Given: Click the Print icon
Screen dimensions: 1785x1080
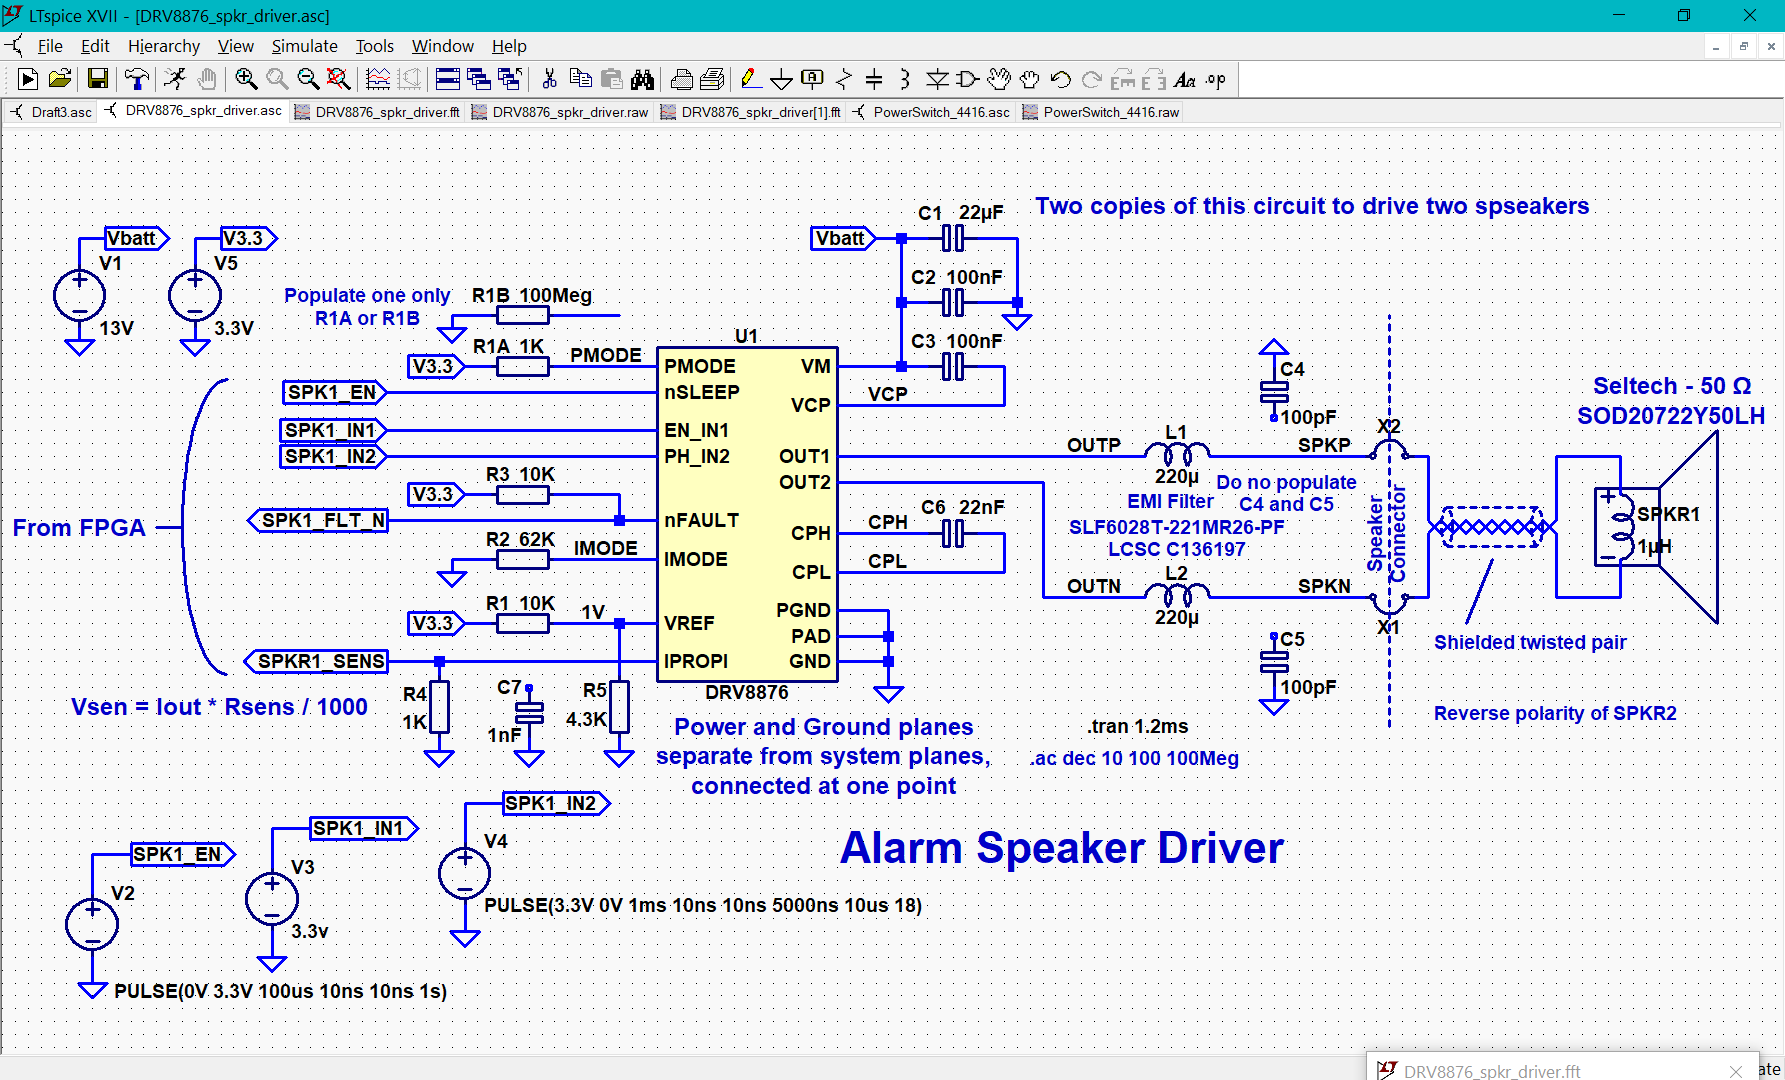Looking at the screenshot, I should tap(682, 79).
